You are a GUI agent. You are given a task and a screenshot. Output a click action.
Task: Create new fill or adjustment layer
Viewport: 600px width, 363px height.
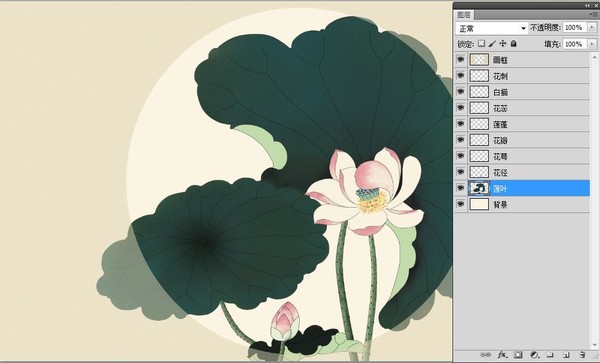click(x=535, y=355)
